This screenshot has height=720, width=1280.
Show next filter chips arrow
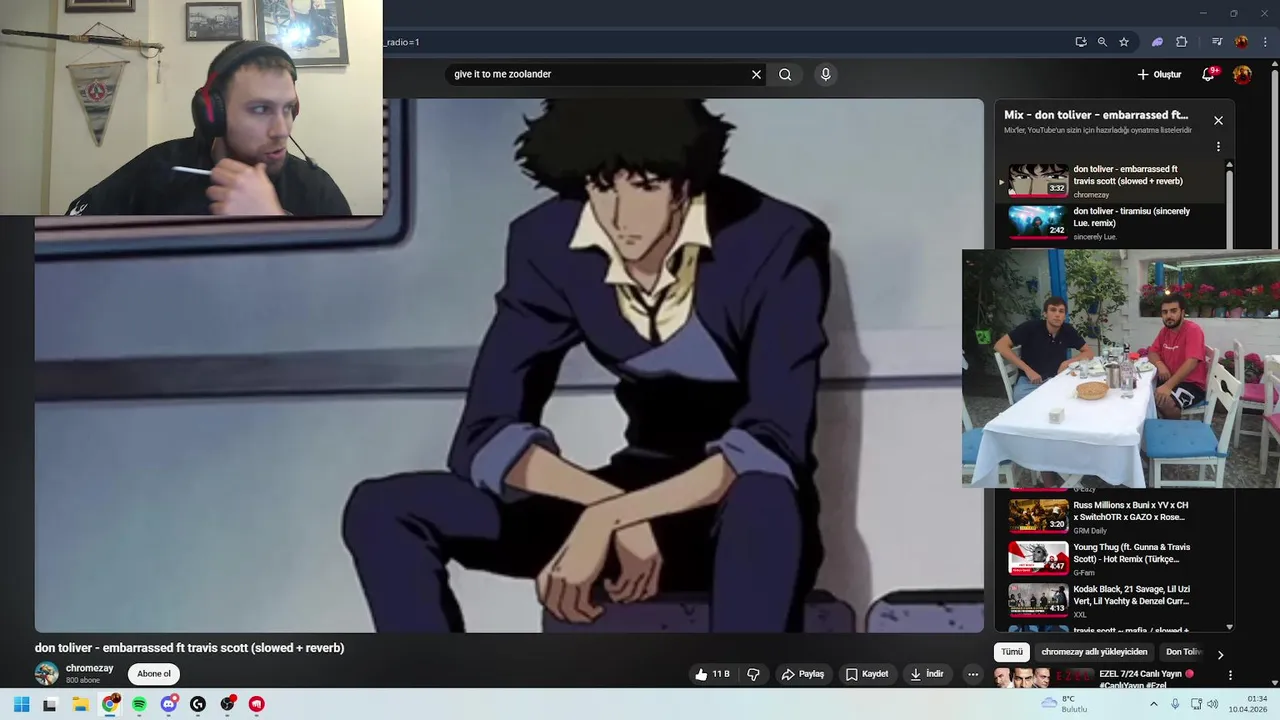click(x=1220, y=655)
